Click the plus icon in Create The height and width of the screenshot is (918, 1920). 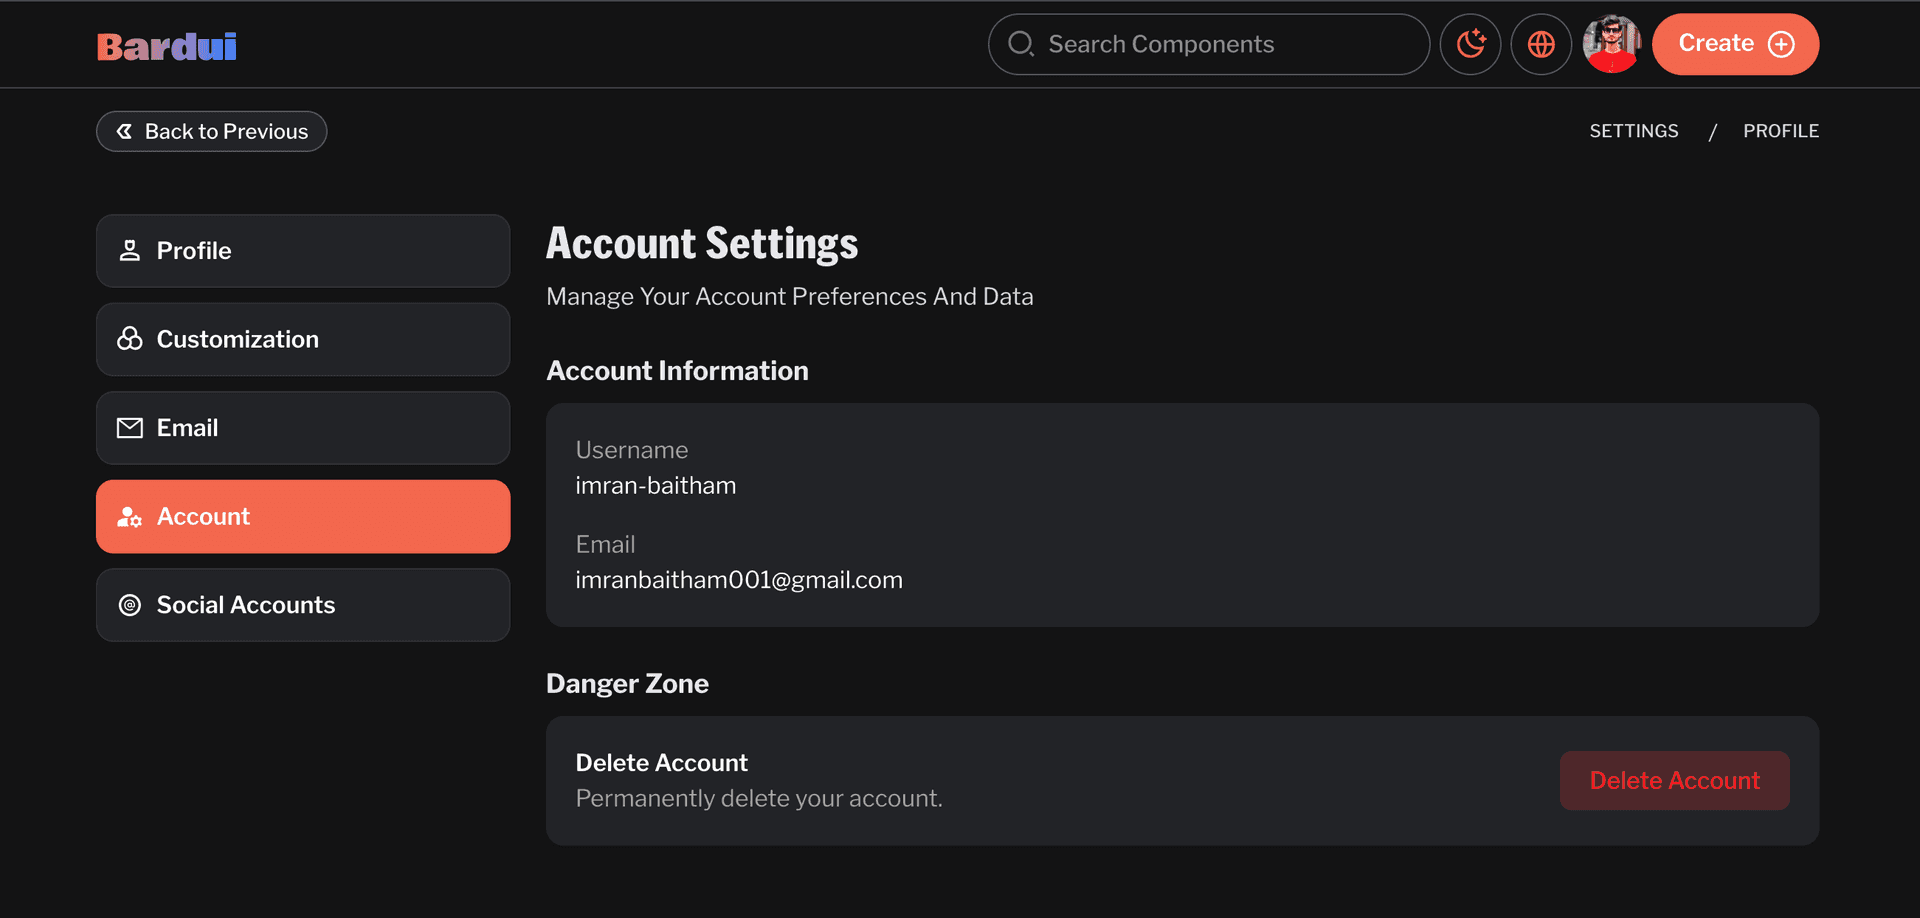coord(1781,44)
